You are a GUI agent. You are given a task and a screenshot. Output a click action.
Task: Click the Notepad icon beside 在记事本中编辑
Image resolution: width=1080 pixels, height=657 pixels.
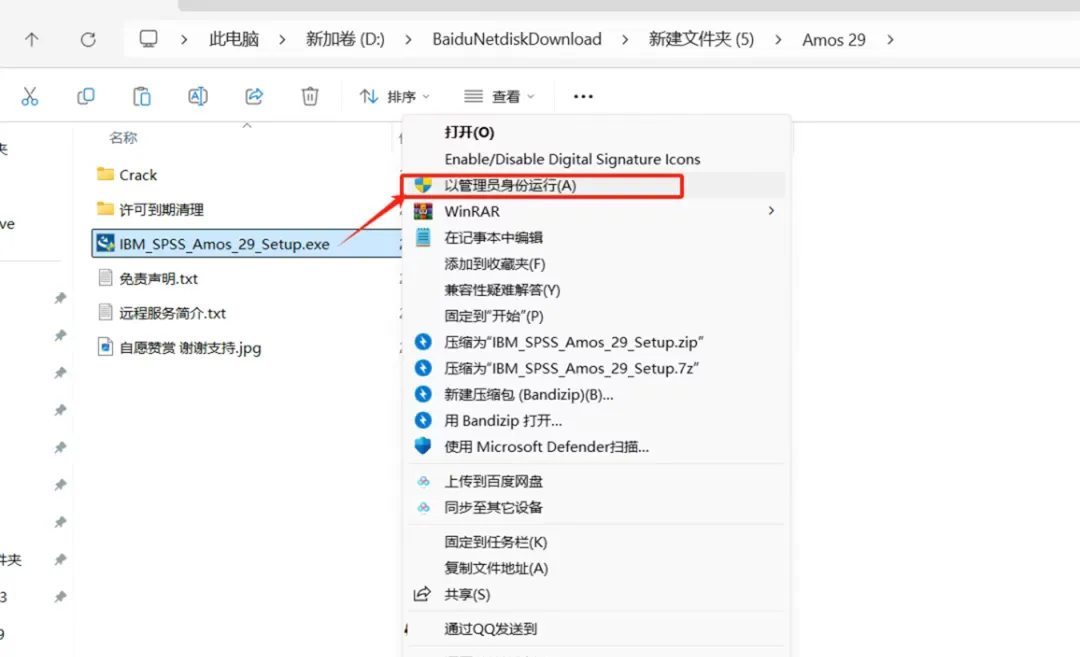point(423,238)
